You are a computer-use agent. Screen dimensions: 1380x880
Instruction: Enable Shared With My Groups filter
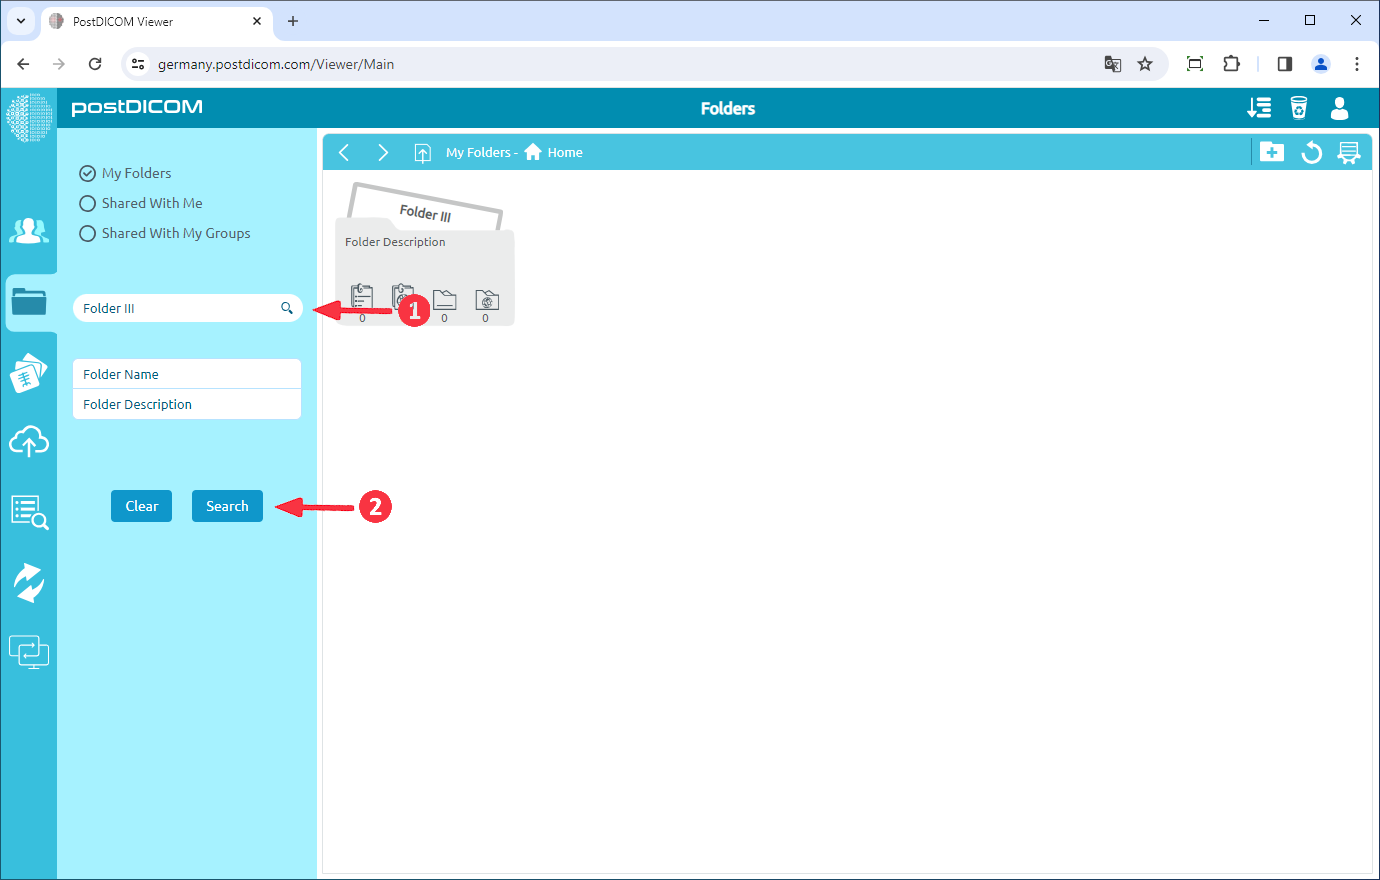pyautogui.click(x=87, y=233)
